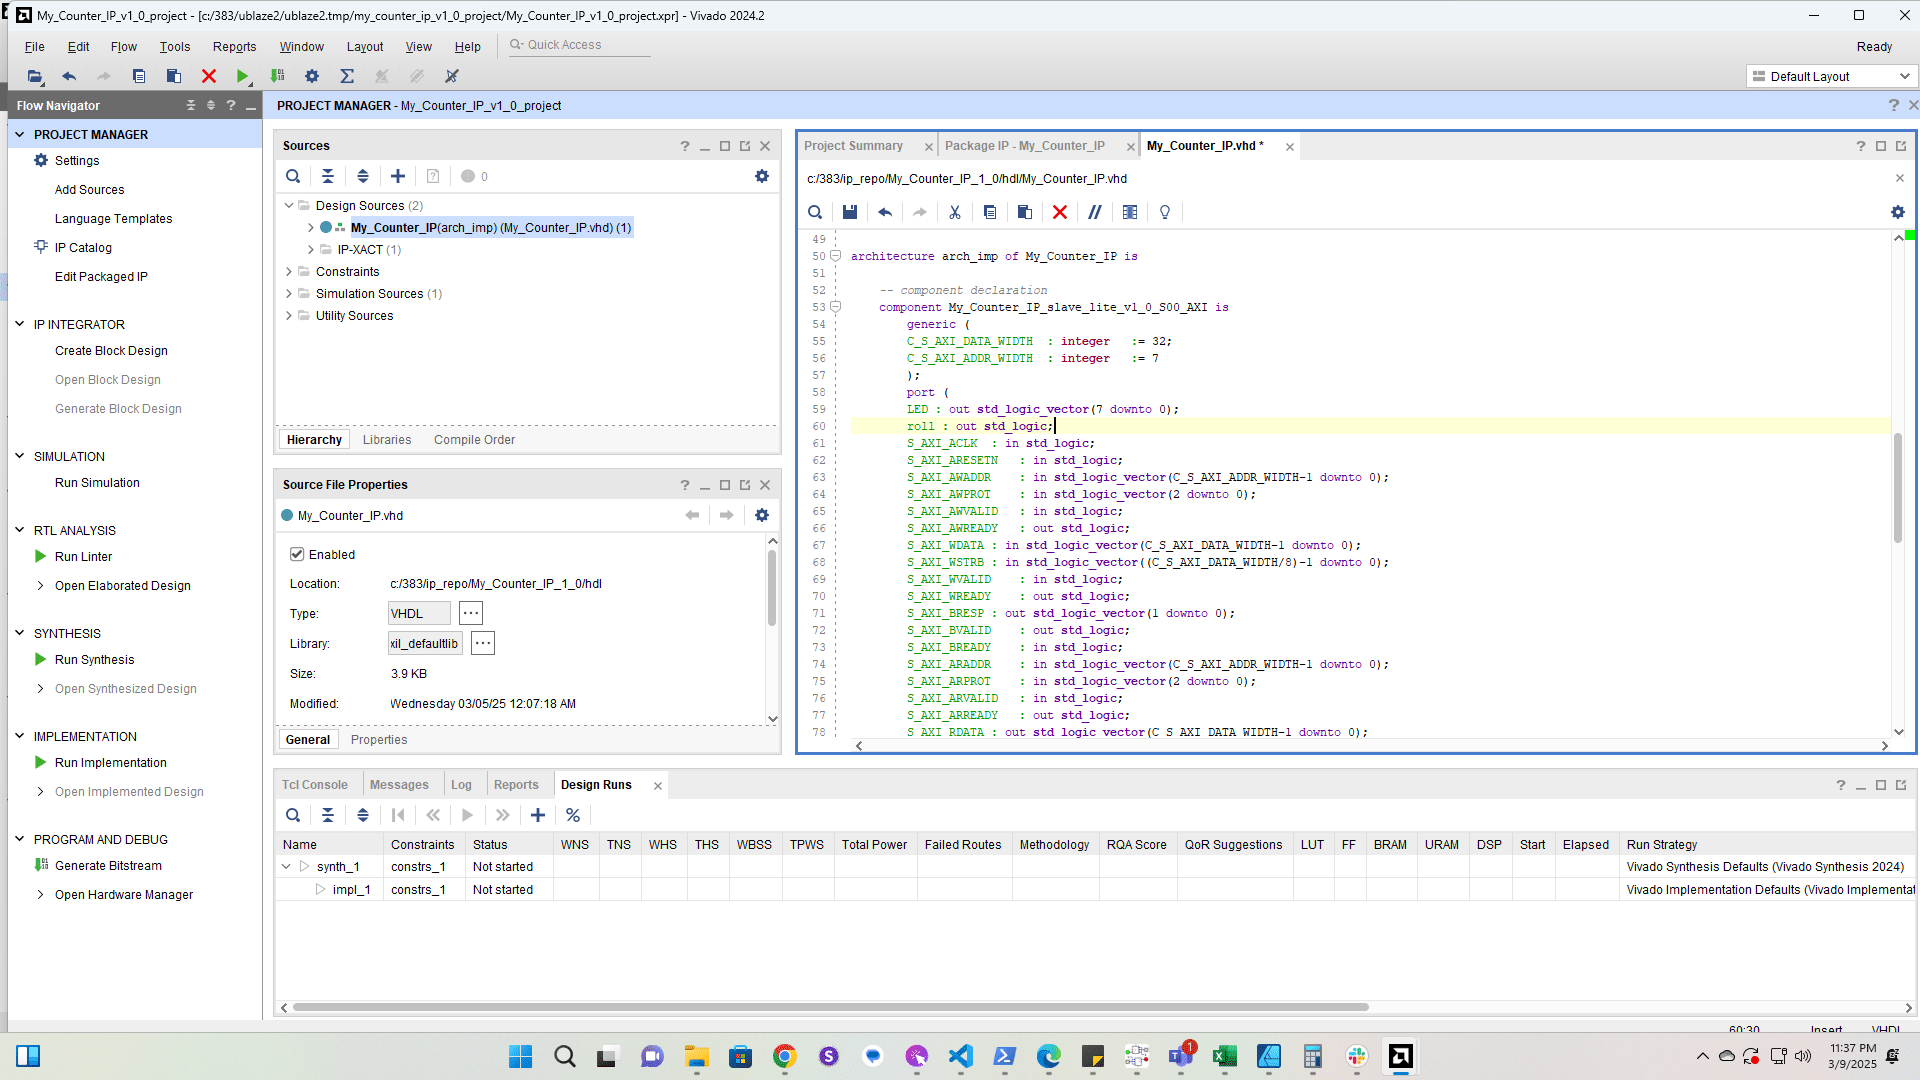Save file in the code editor toolbar
The image size is (1920, 1080).
(850, 212)
